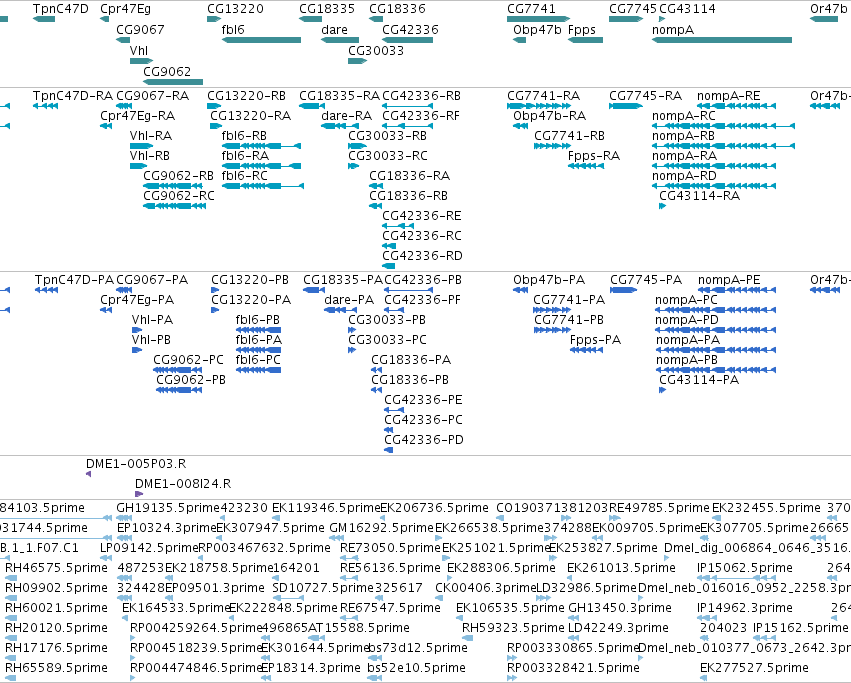Select the CG43114-RA transcript label

click(700, 196)
